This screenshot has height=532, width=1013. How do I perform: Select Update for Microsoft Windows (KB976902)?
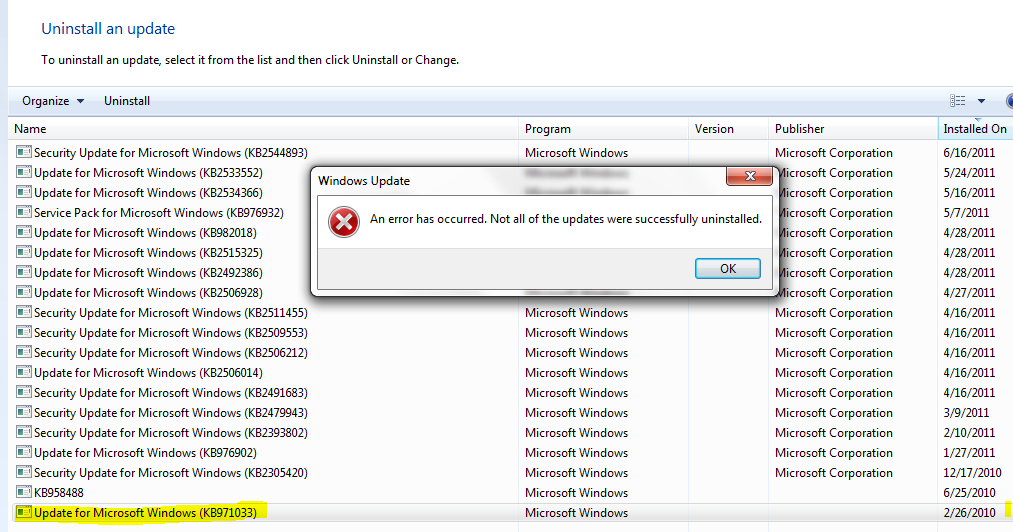(145, 453)
